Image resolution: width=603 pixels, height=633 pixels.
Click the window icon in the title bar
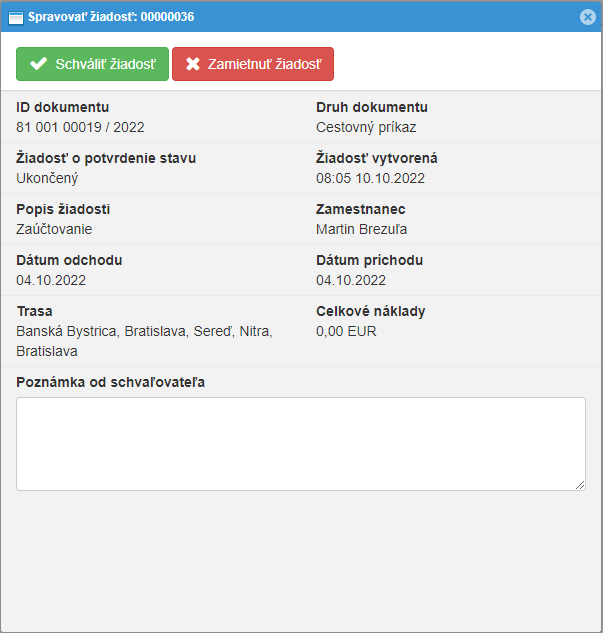15,16
